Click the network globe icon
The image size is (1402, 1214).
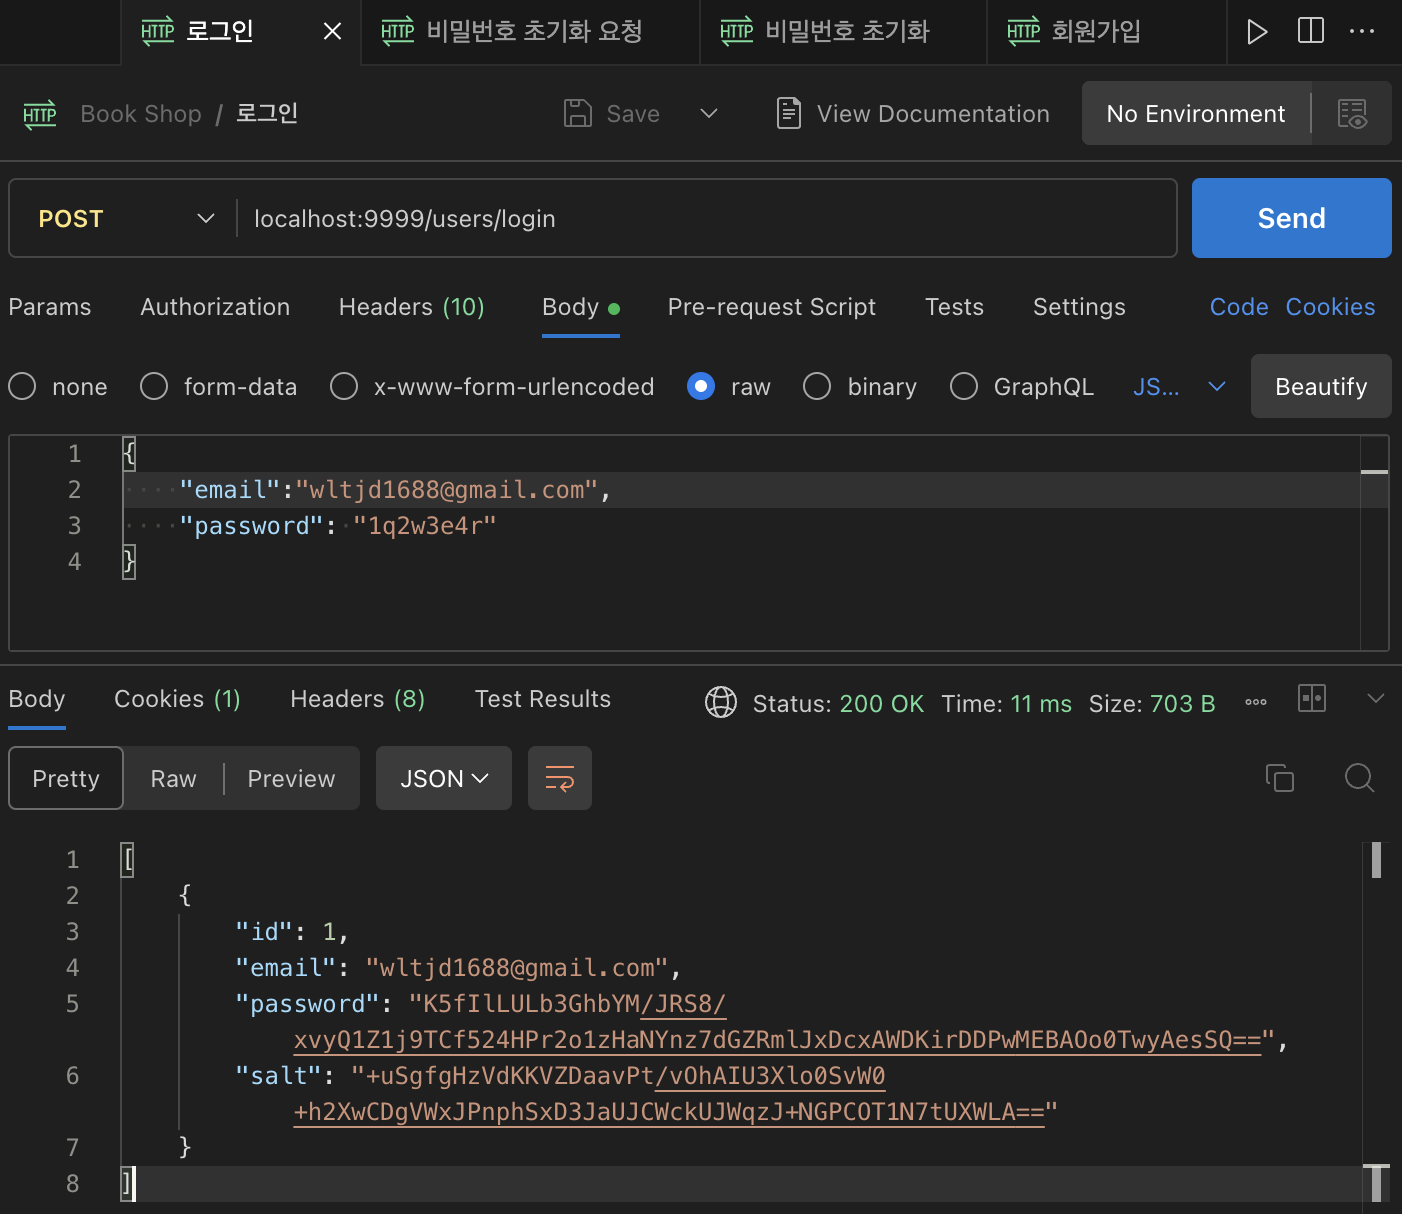click(x=721, y=702)
